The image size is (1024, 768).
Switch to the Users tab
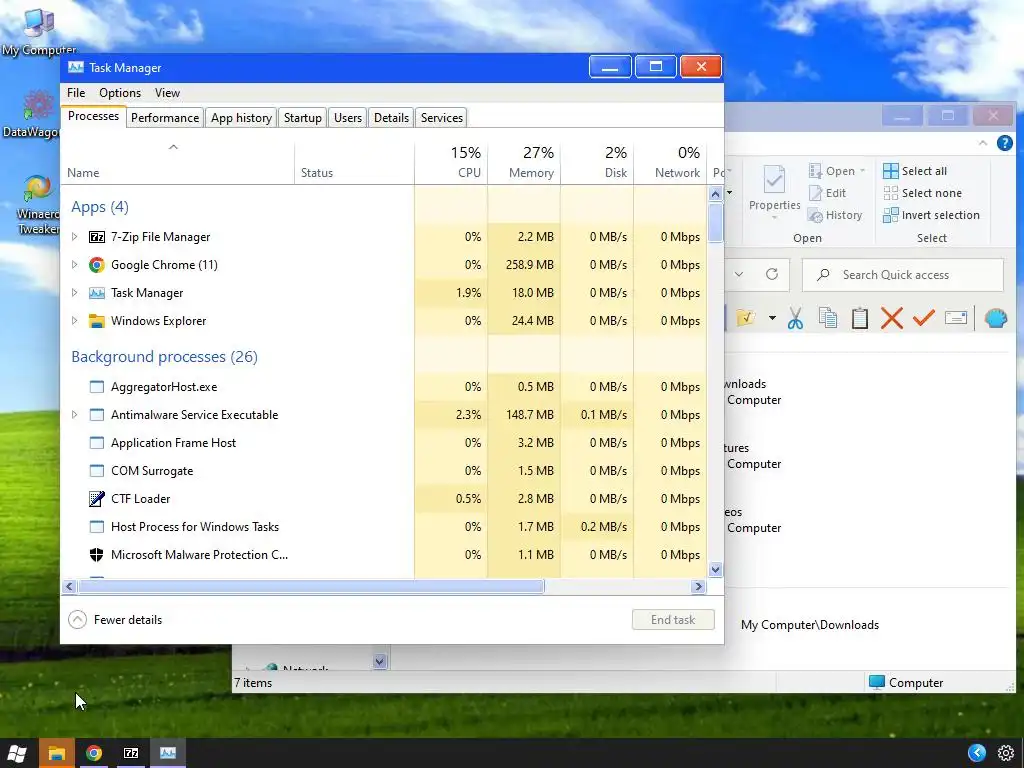point(347,118)
